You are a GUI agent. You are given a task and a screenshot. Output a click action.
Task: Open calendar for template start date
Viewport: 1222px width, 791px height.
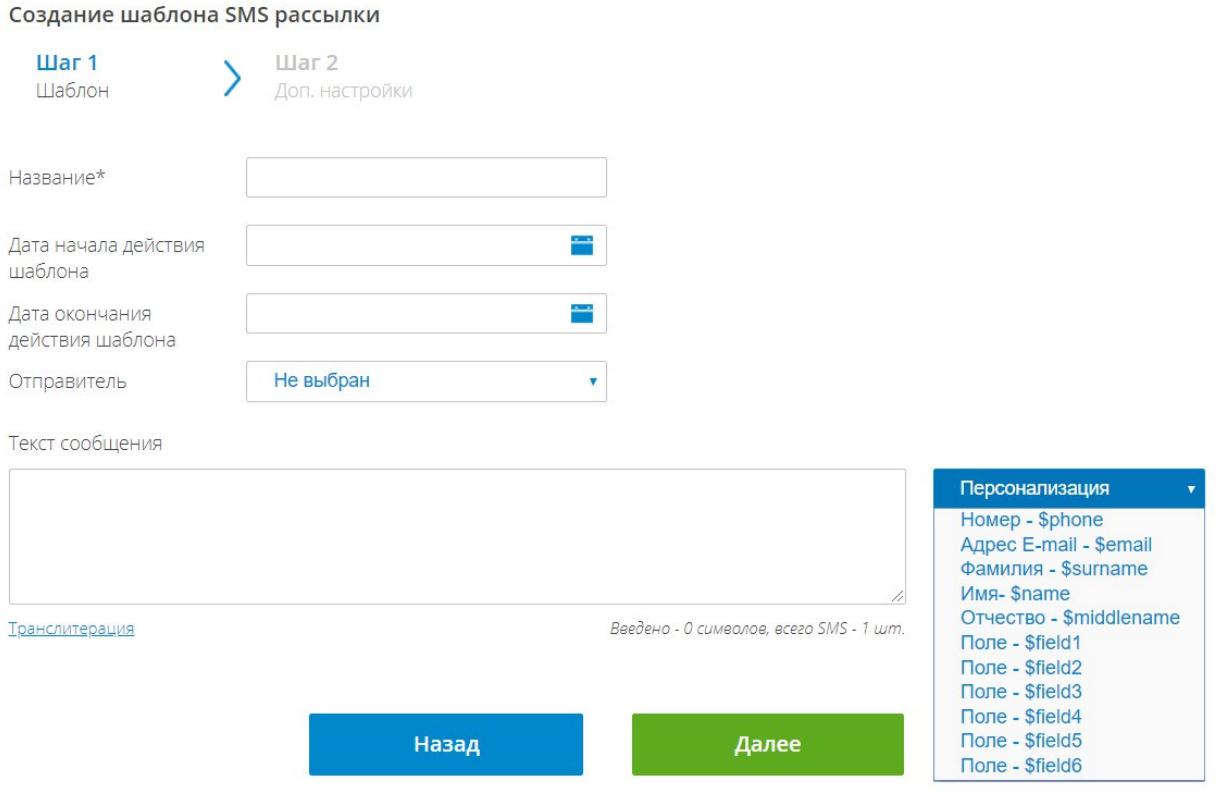(x=582, y=245)
